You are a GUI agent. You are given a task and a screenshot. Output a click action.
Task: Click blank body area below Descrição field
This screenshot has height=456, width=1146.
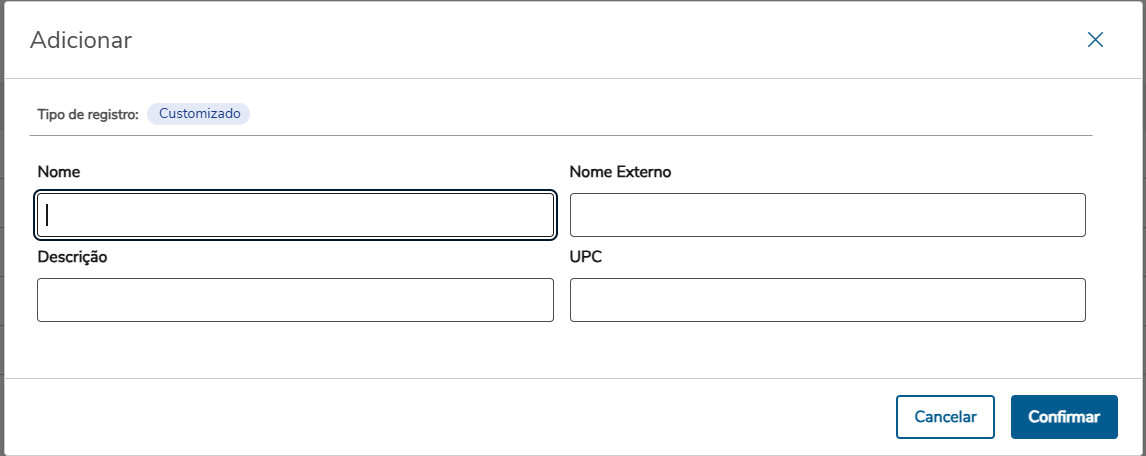pos(295,350)
